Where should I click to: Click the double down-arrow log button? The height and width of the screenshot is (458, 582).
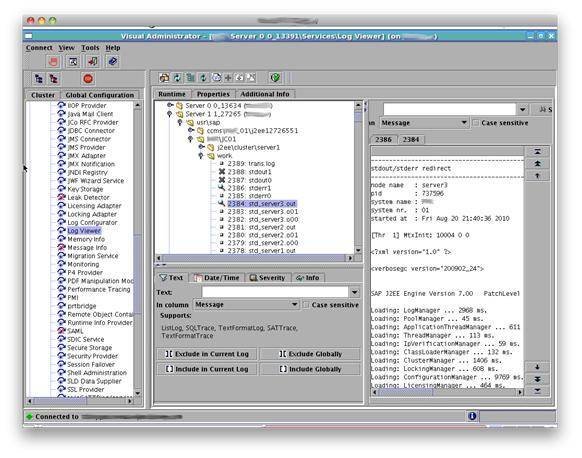[537, 379]
